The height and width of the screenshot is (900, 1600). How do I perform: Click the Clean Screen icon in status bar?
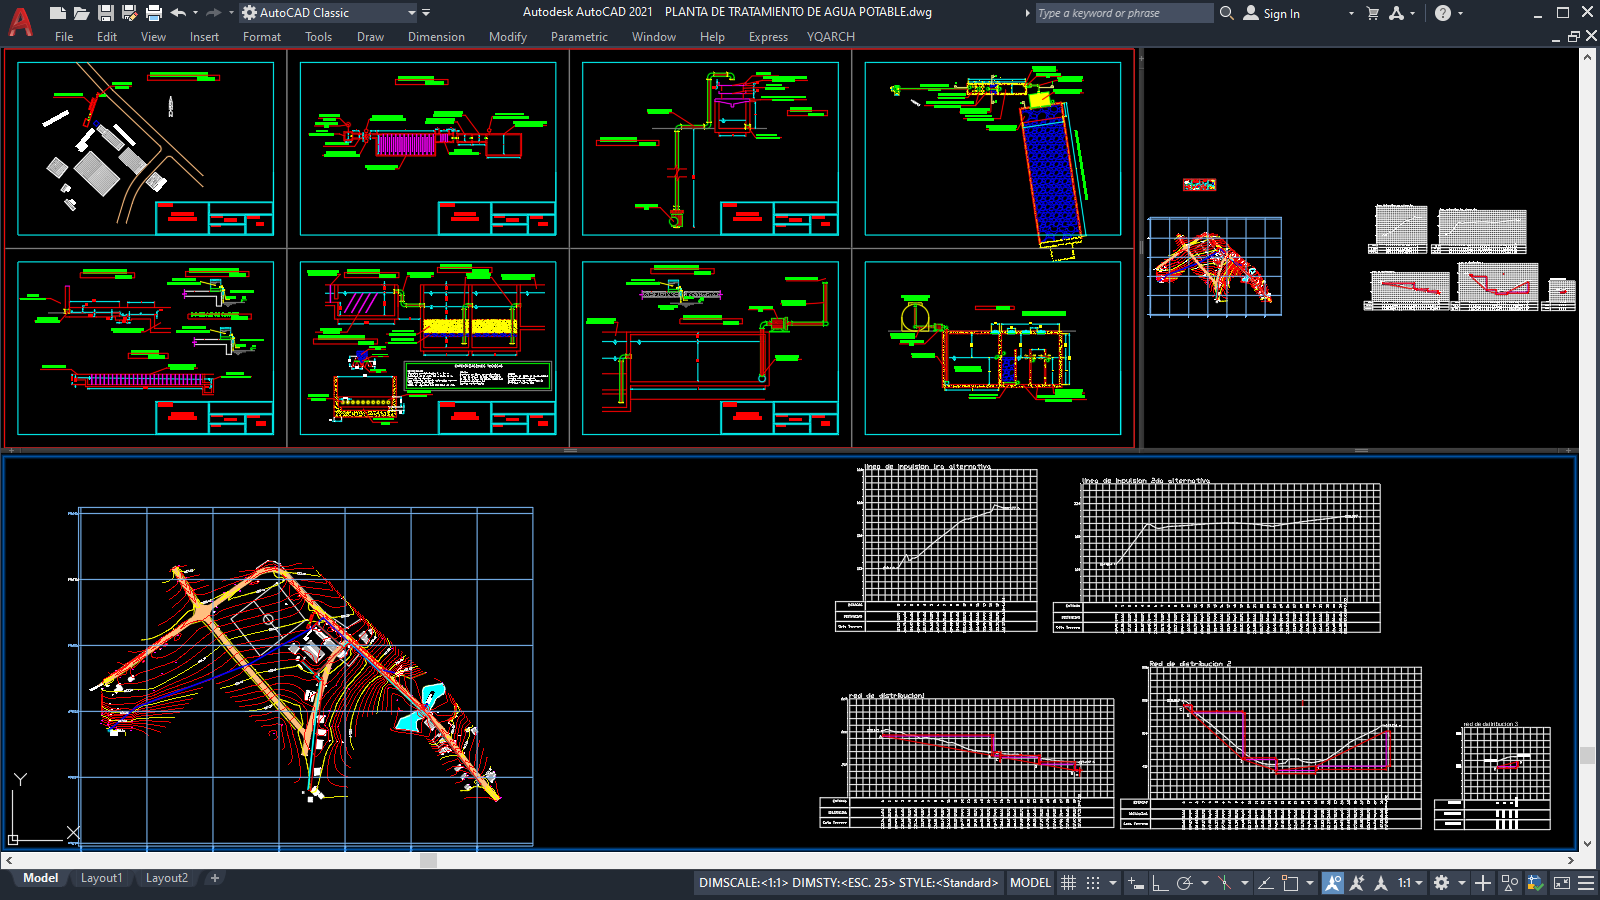(x=1561, y=883)
